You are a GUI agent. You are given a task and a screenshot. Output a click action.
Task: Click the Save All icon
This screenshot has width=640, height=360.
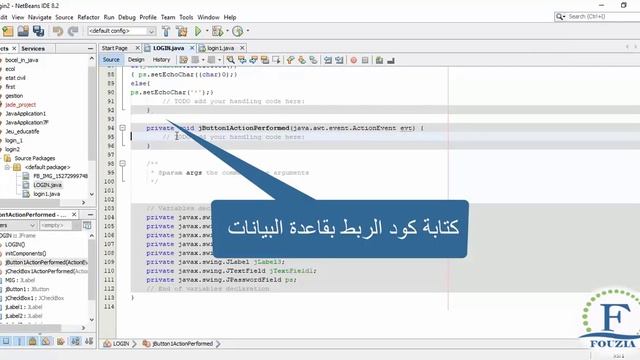click(39, 31)
